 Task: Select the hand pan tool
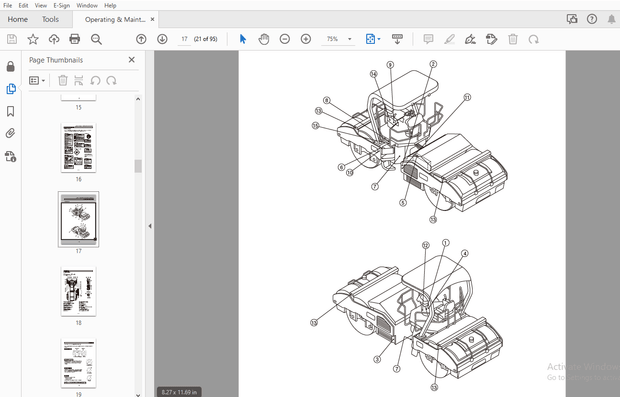(x=264, y=39)
